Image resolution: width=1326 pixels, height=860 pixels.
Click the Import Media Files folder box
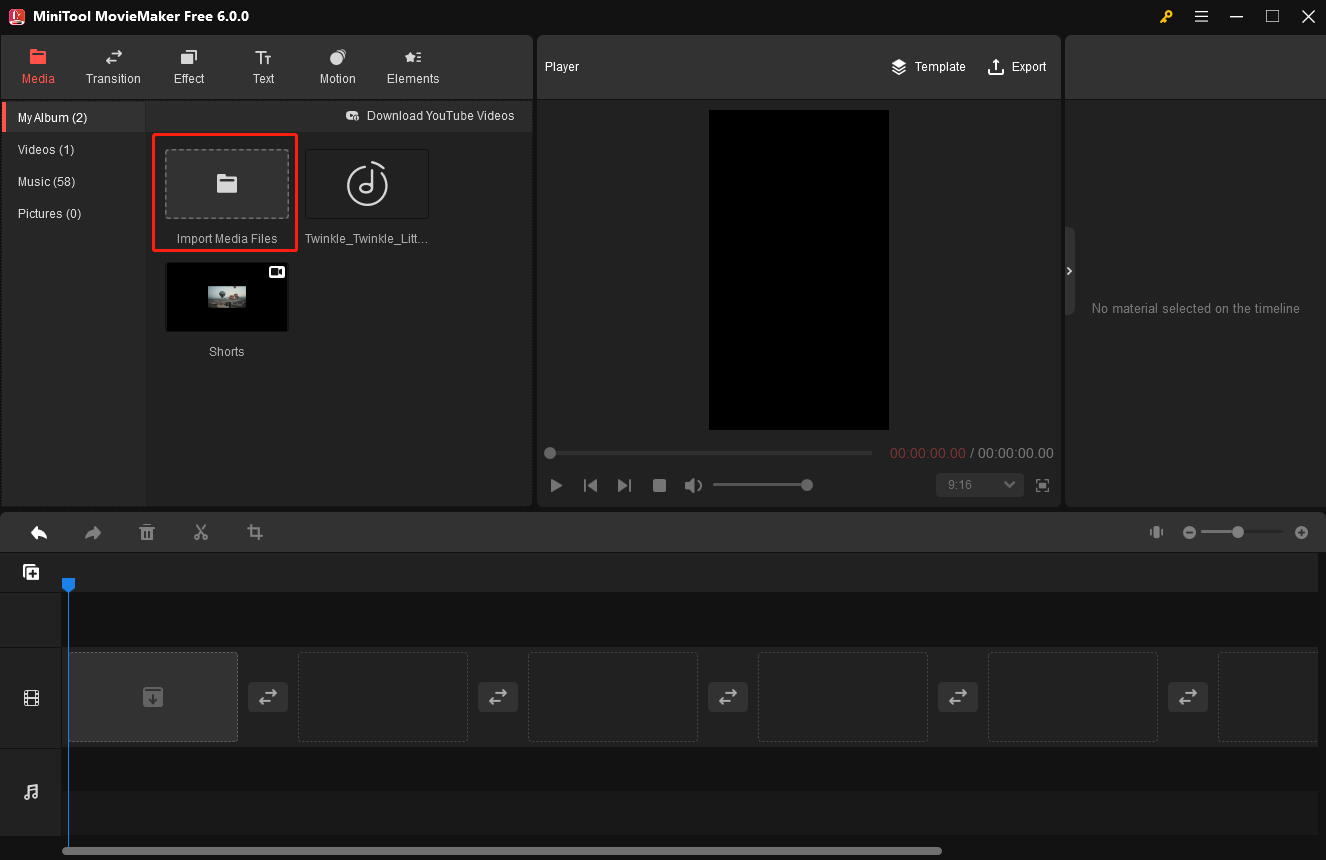click(227, 184)
